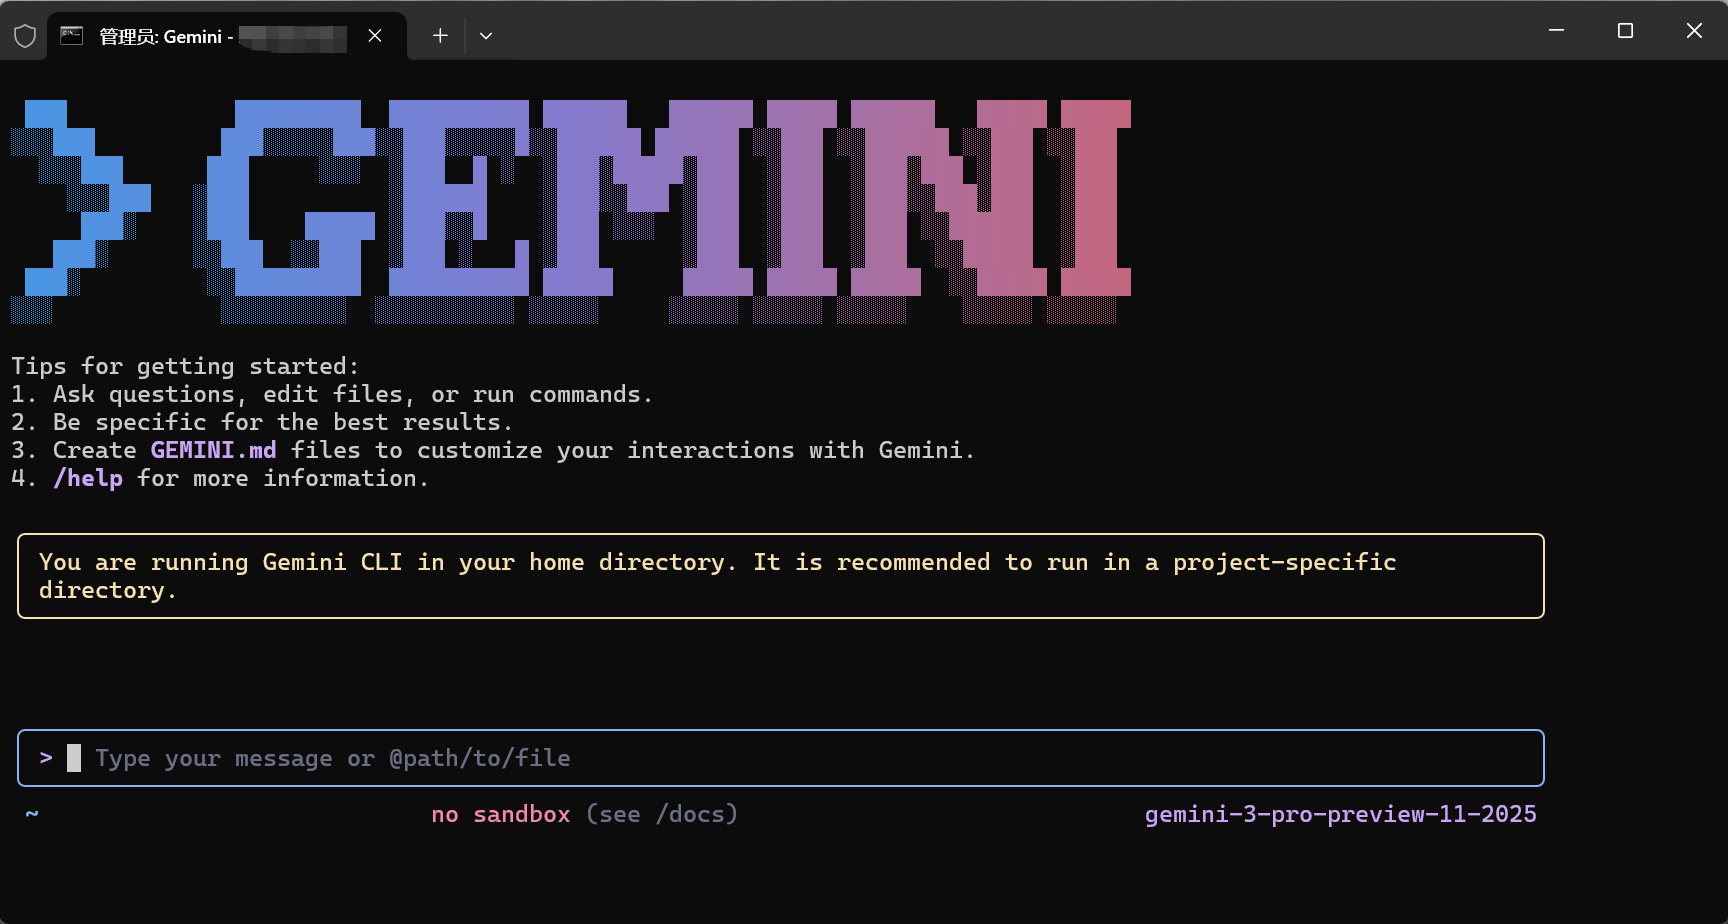
Task: Click the no sandbox status indicator
Action: [500, 814]
